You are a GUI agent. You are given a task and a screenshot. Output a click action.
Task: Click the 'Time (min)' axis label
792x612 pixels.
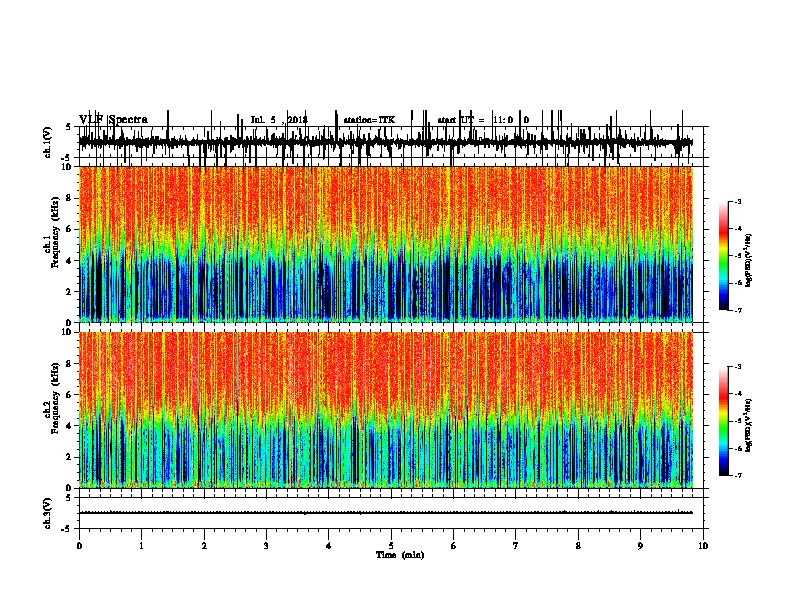[x=400, y=555]
